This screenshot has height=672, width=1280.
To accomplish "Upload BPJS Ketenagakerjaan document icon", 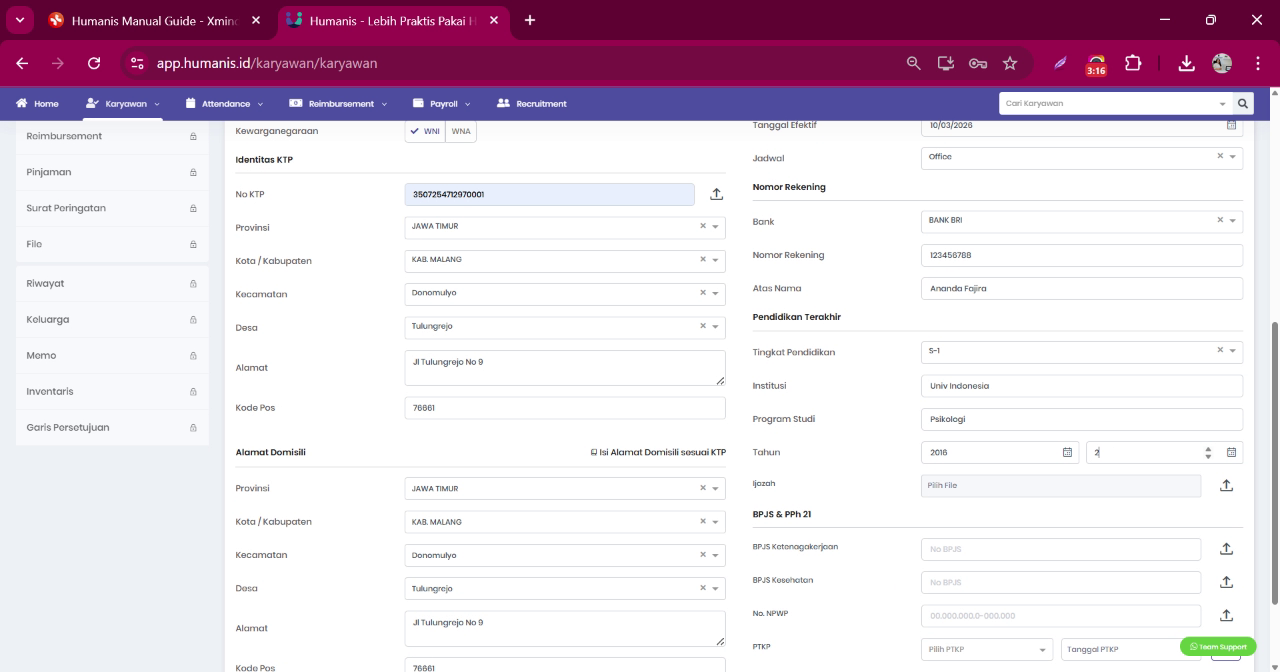I will coord(1226,549).
